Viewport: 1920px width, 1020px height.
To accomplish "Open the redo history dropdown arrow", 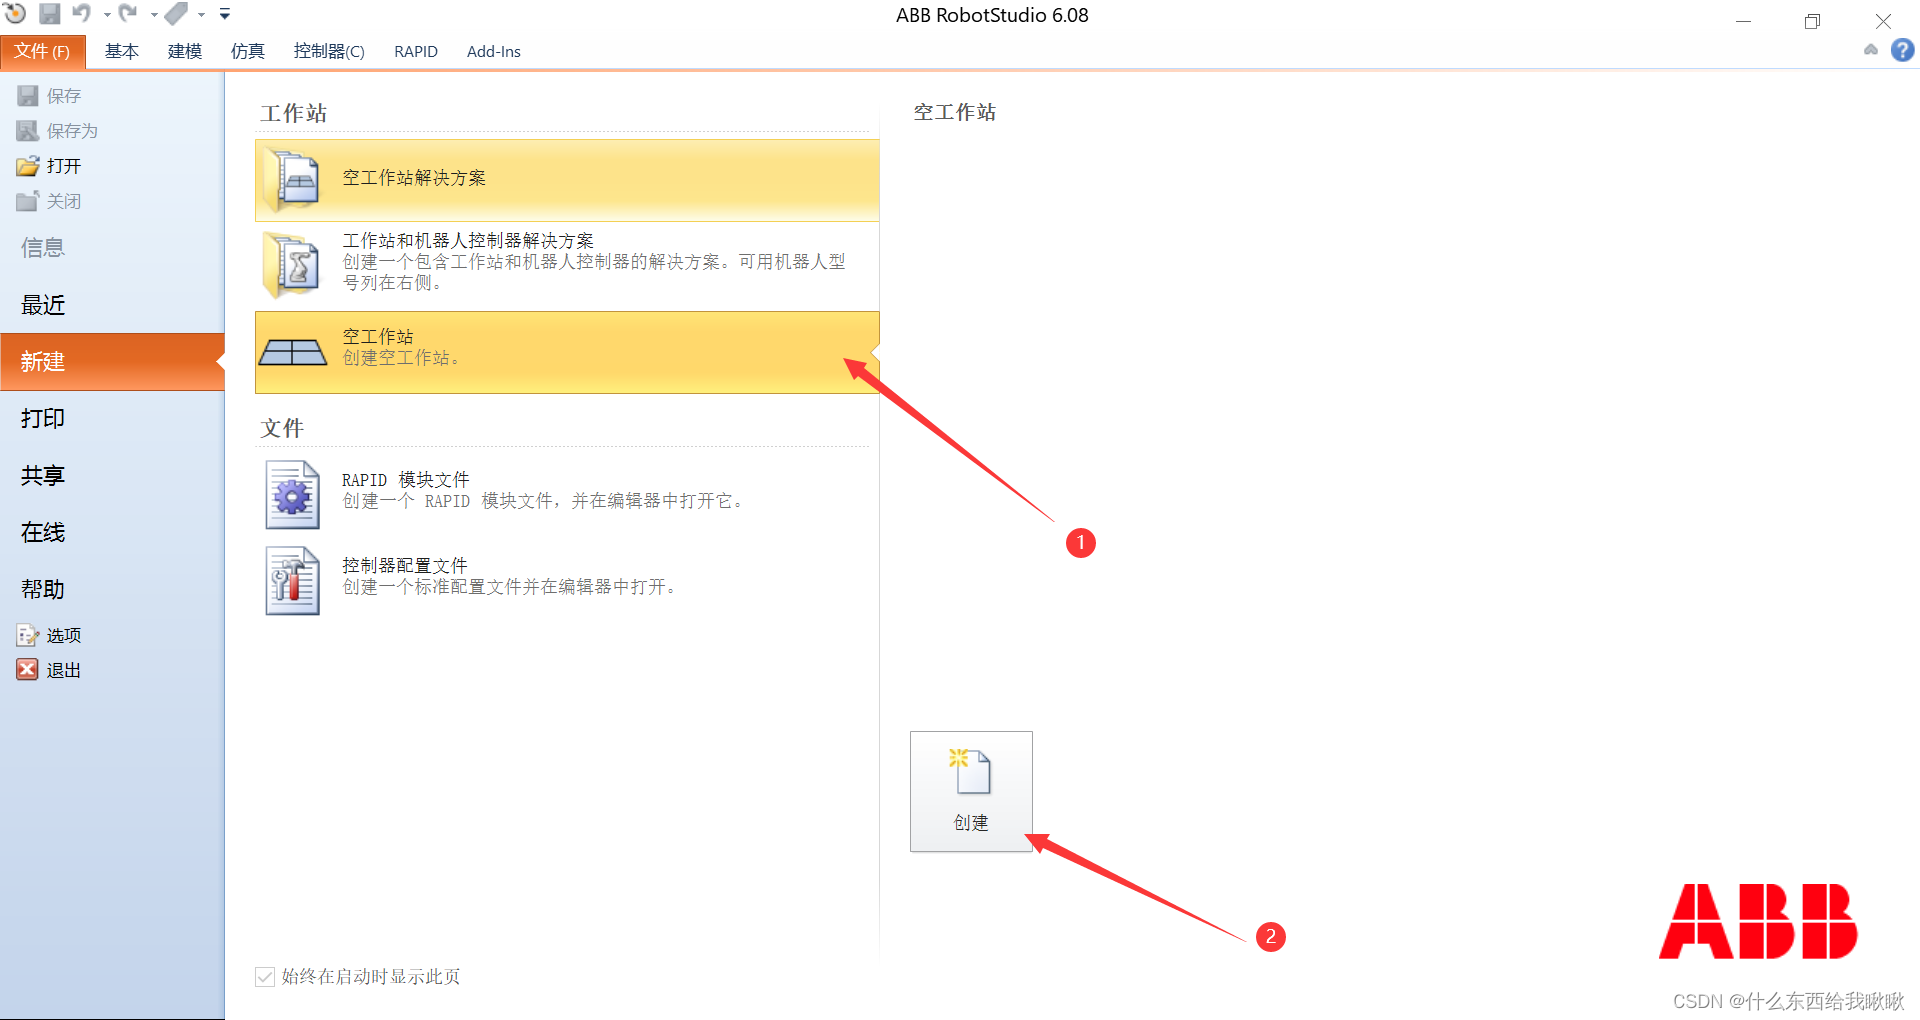I will (x=154, y=15).
